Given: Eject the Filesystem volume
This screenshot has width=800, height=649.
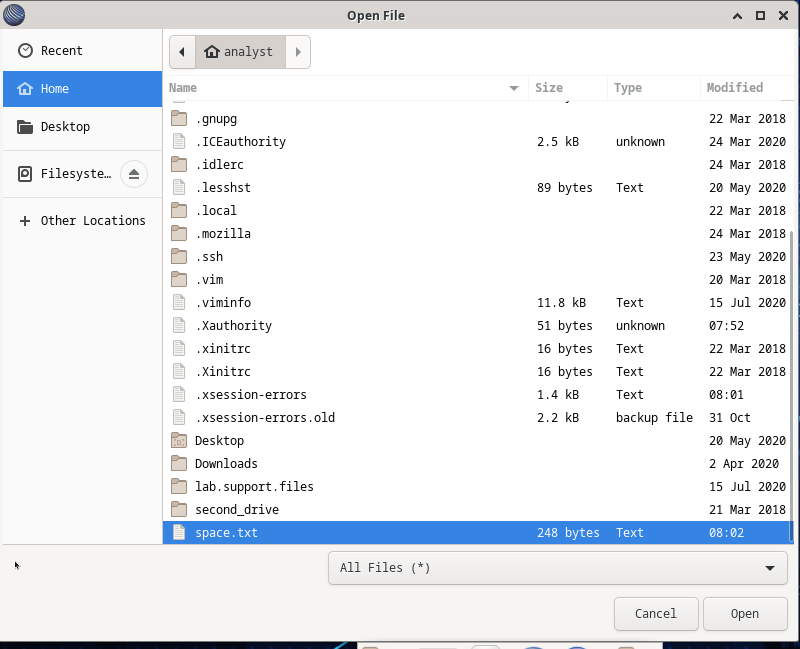Looking at the screenshot, I should [134, 174].
